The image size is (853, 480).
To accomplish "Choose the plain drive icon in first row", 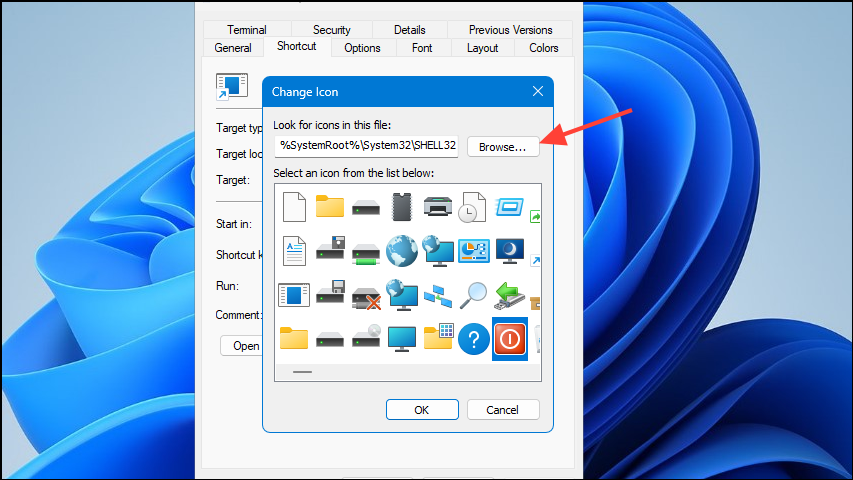I will [x=366, y=207].
